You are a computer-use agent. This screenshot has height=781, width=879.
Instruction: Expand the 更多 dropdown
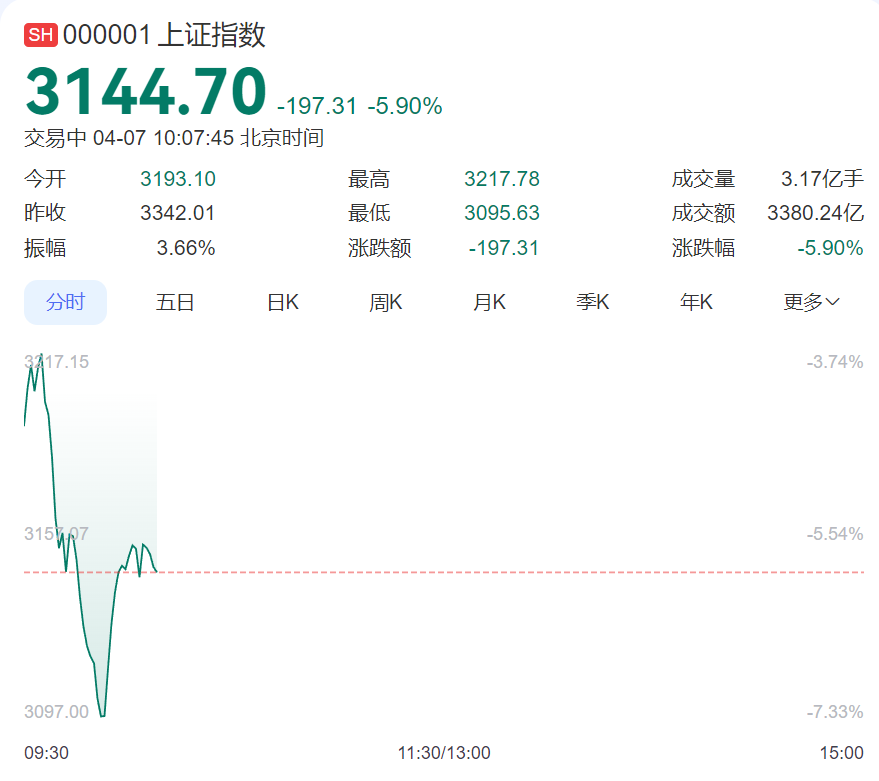[x=811, y=302]
